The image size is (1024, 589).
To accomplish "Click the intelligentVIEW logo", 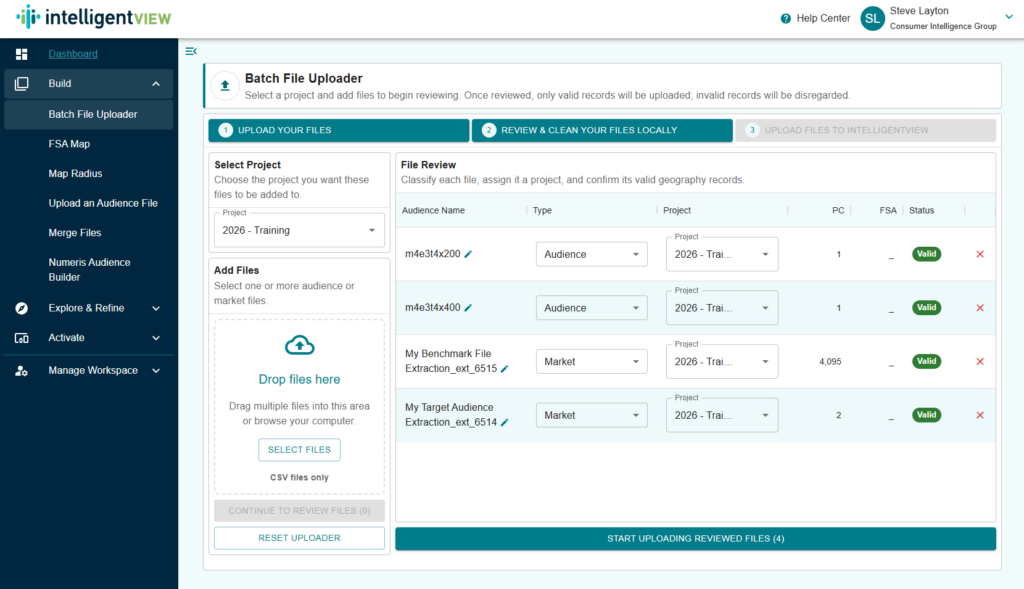I will (x=94, y=17).
